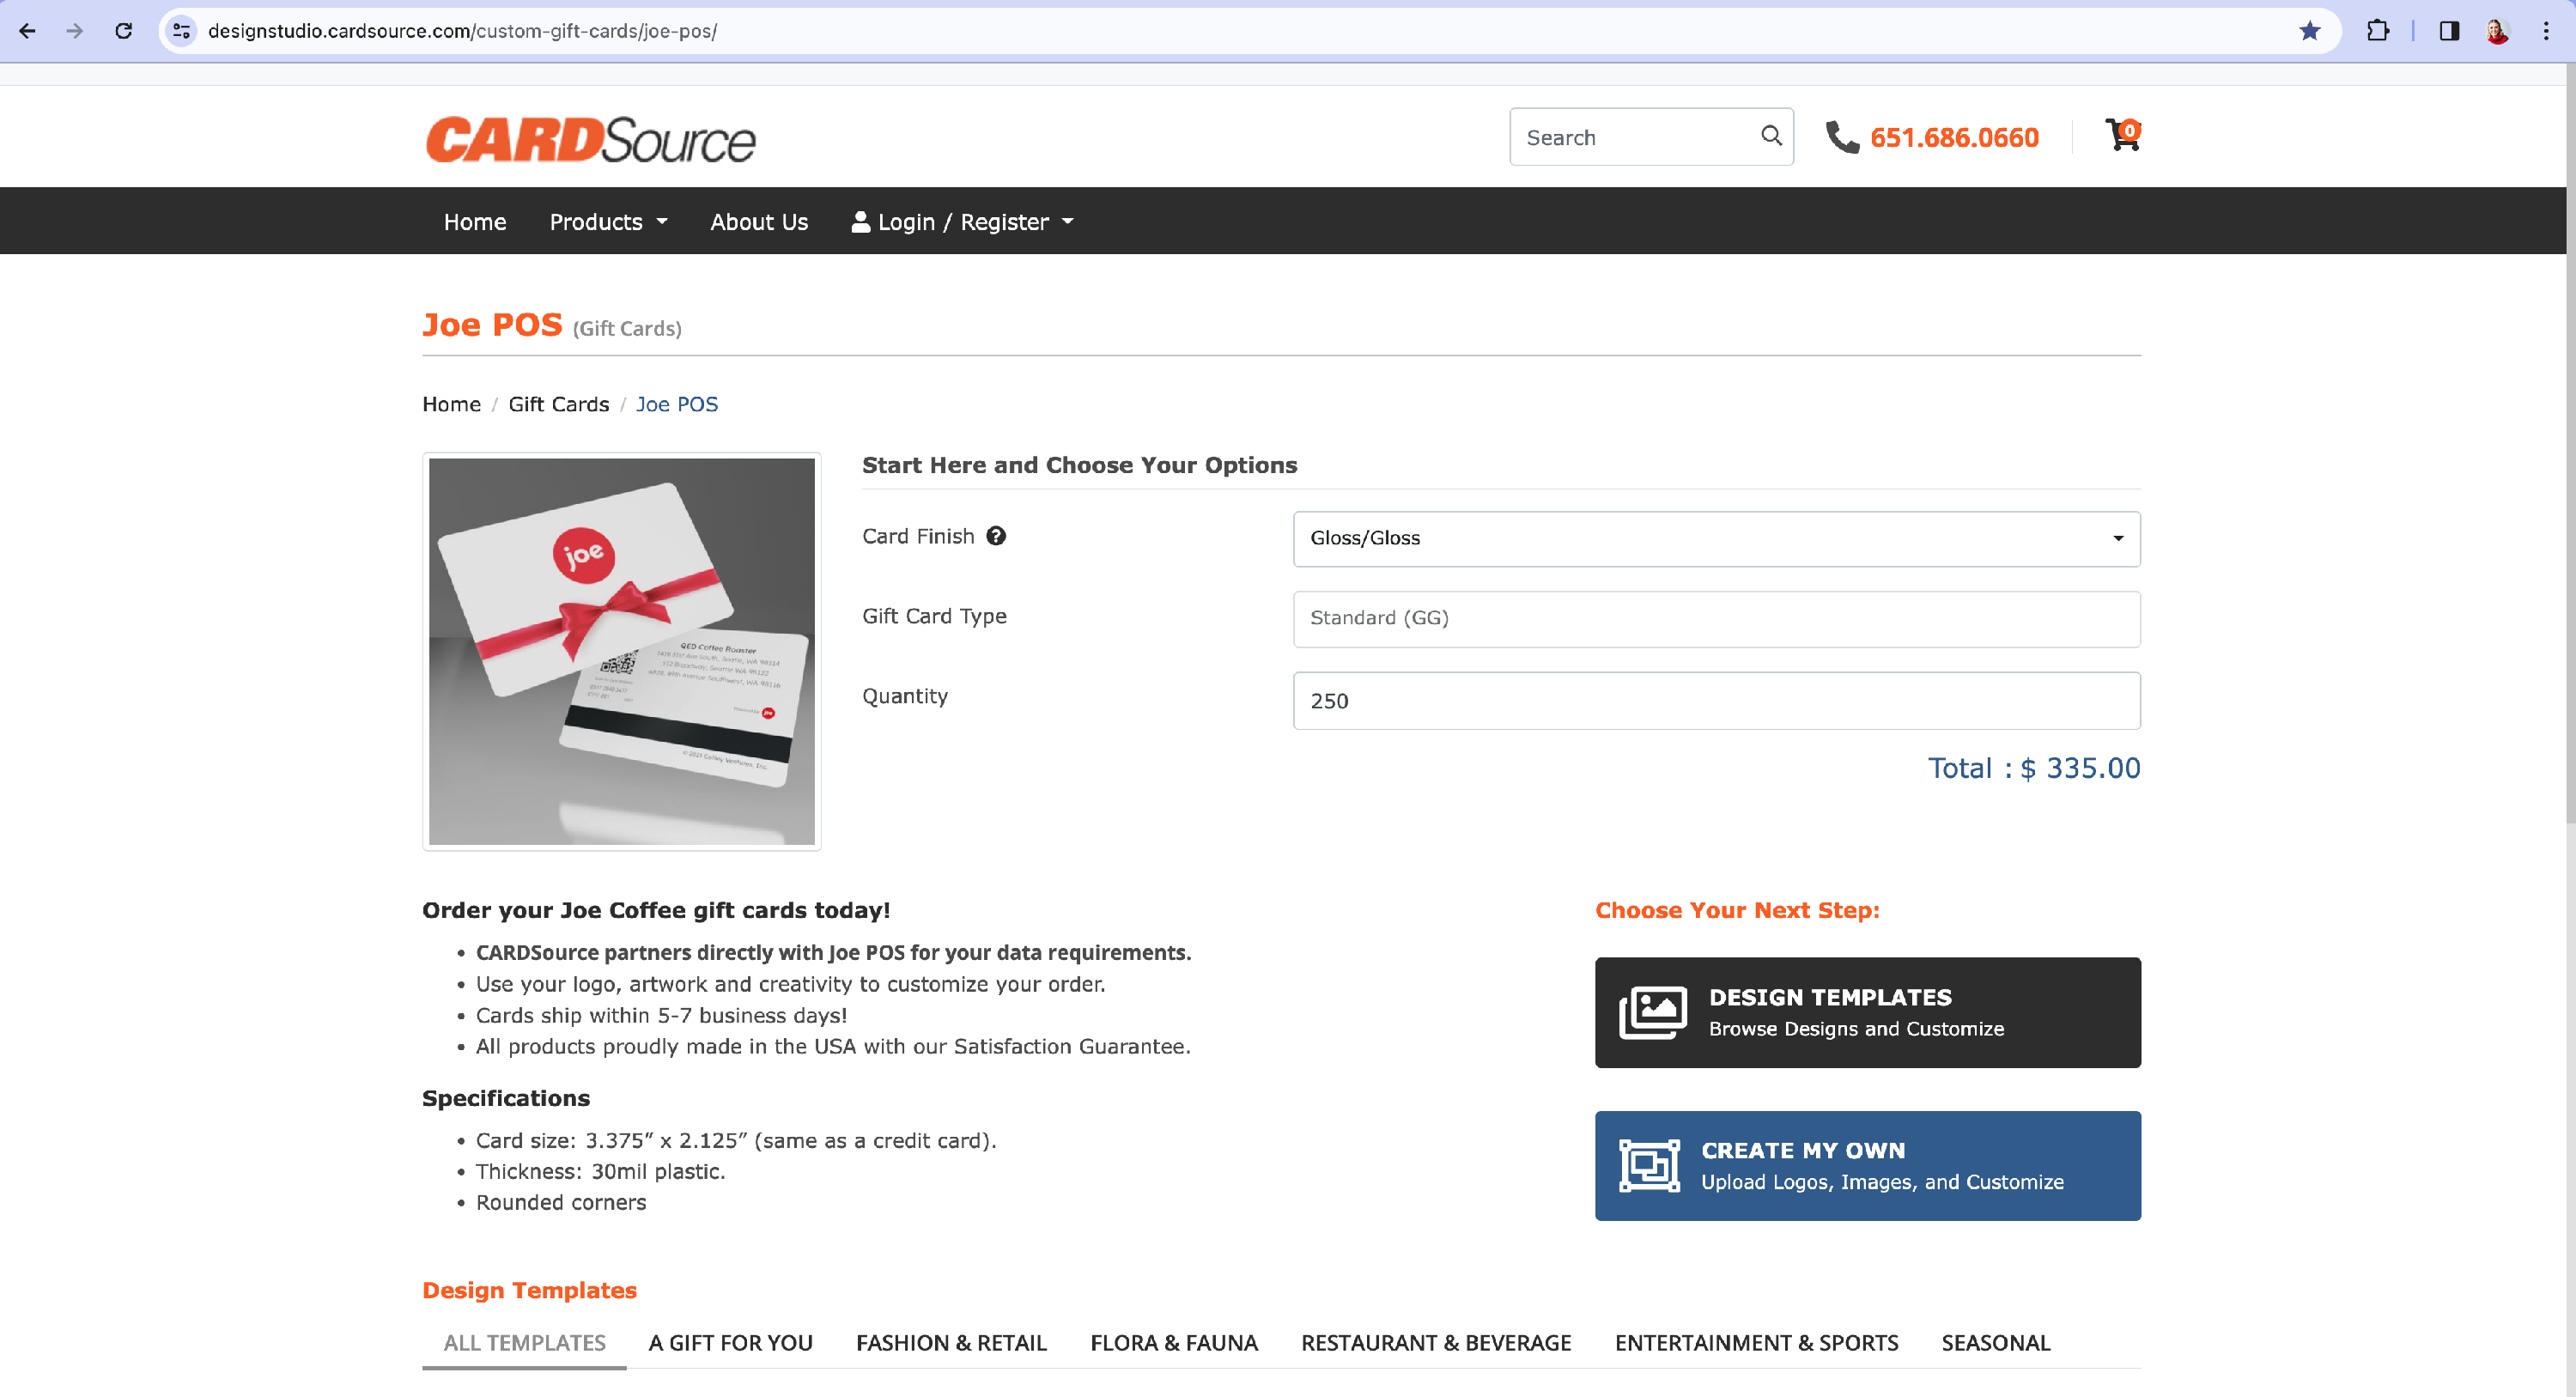Viewport: 2576px width, 1397px height.
Task: Open the Chrome three-dot menu
Action: [x=2546, y=31]
